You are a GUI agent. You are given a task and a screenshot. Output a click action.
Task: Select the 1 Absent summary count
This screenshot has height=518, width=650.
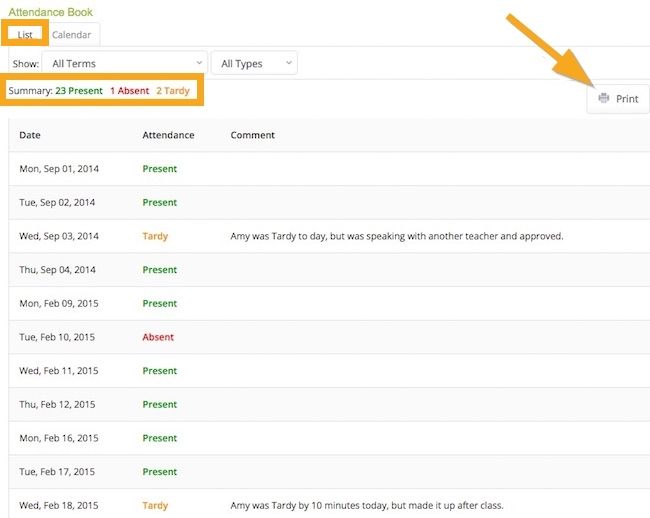click(129, 91)
